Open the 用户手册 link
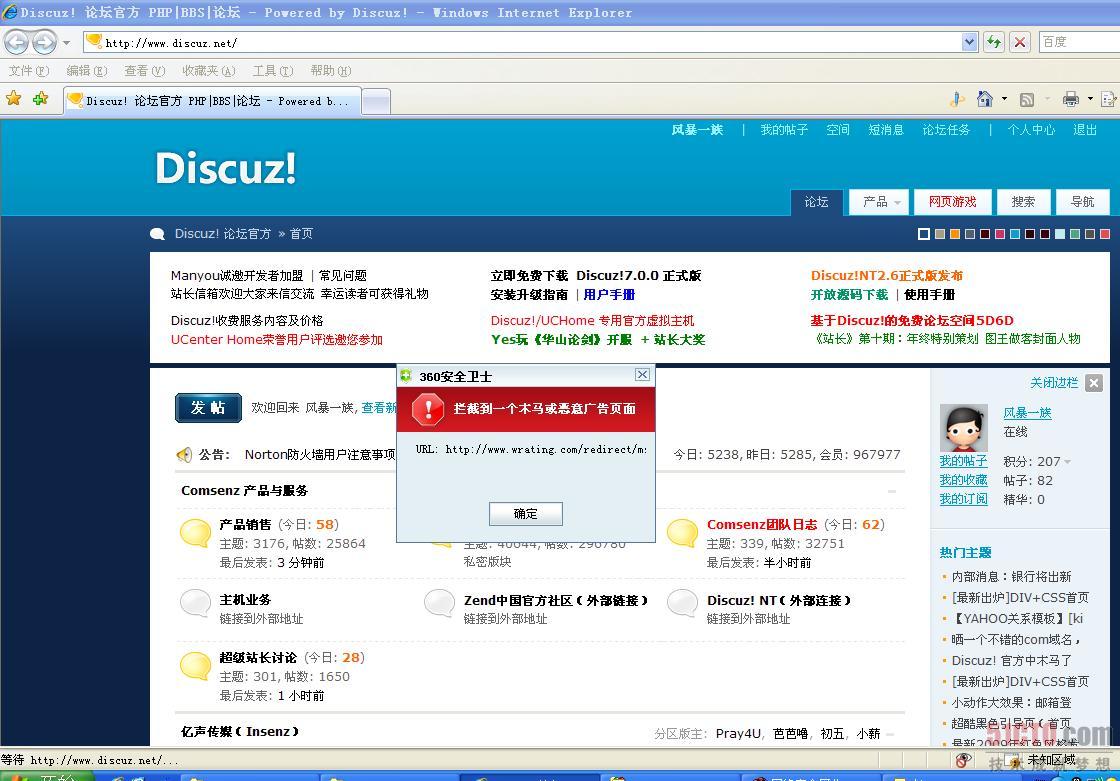The height and width of the screenshot is (781, 1120). point(609,294)
